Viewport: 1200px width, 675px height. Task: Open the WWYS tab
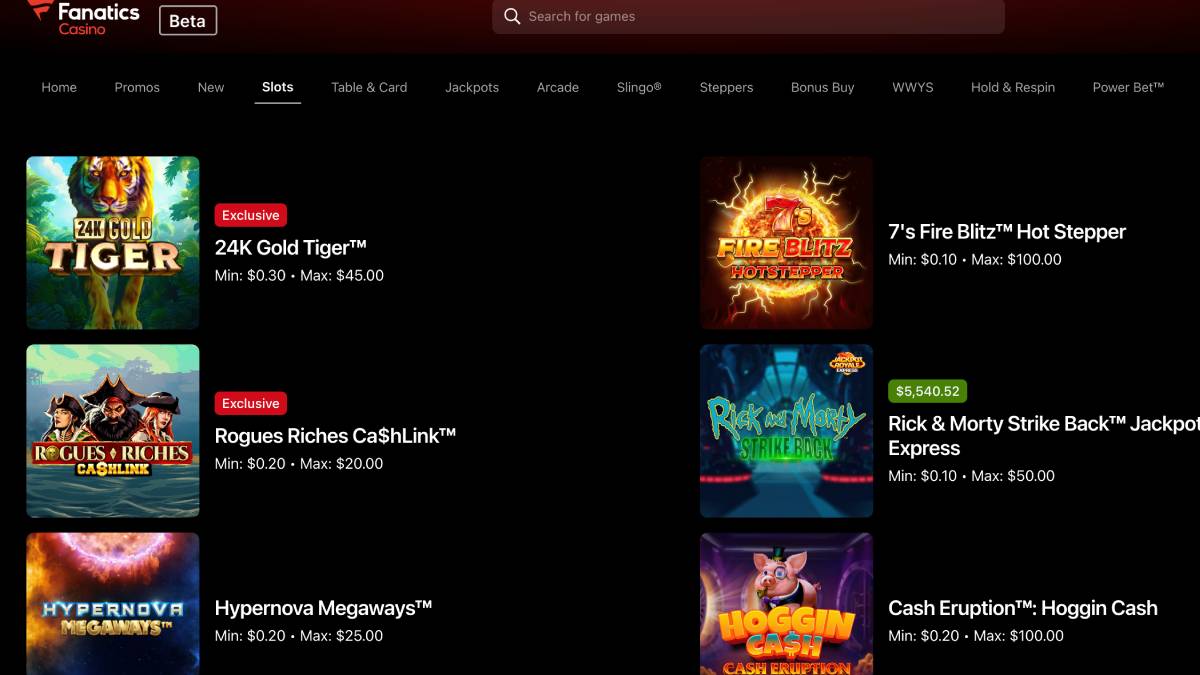[913, 87]
